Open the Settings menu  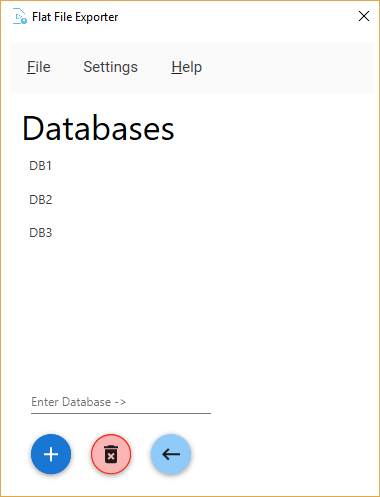[110, 67]
